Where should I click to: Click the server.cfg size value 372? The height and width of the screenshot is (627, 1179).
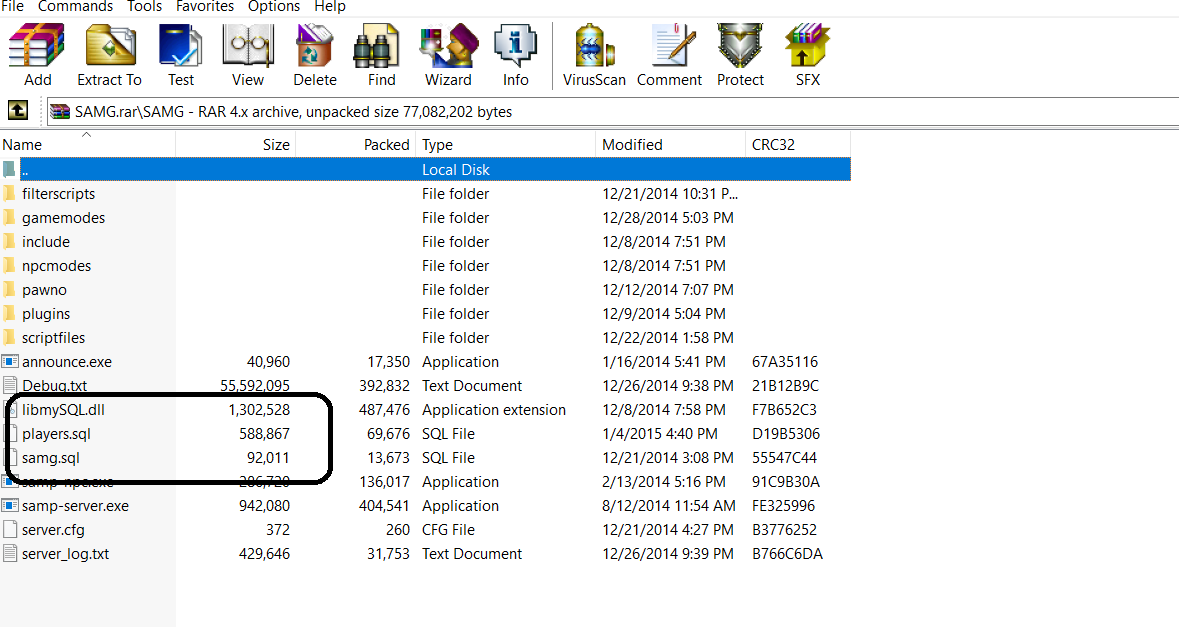(277, 530)
